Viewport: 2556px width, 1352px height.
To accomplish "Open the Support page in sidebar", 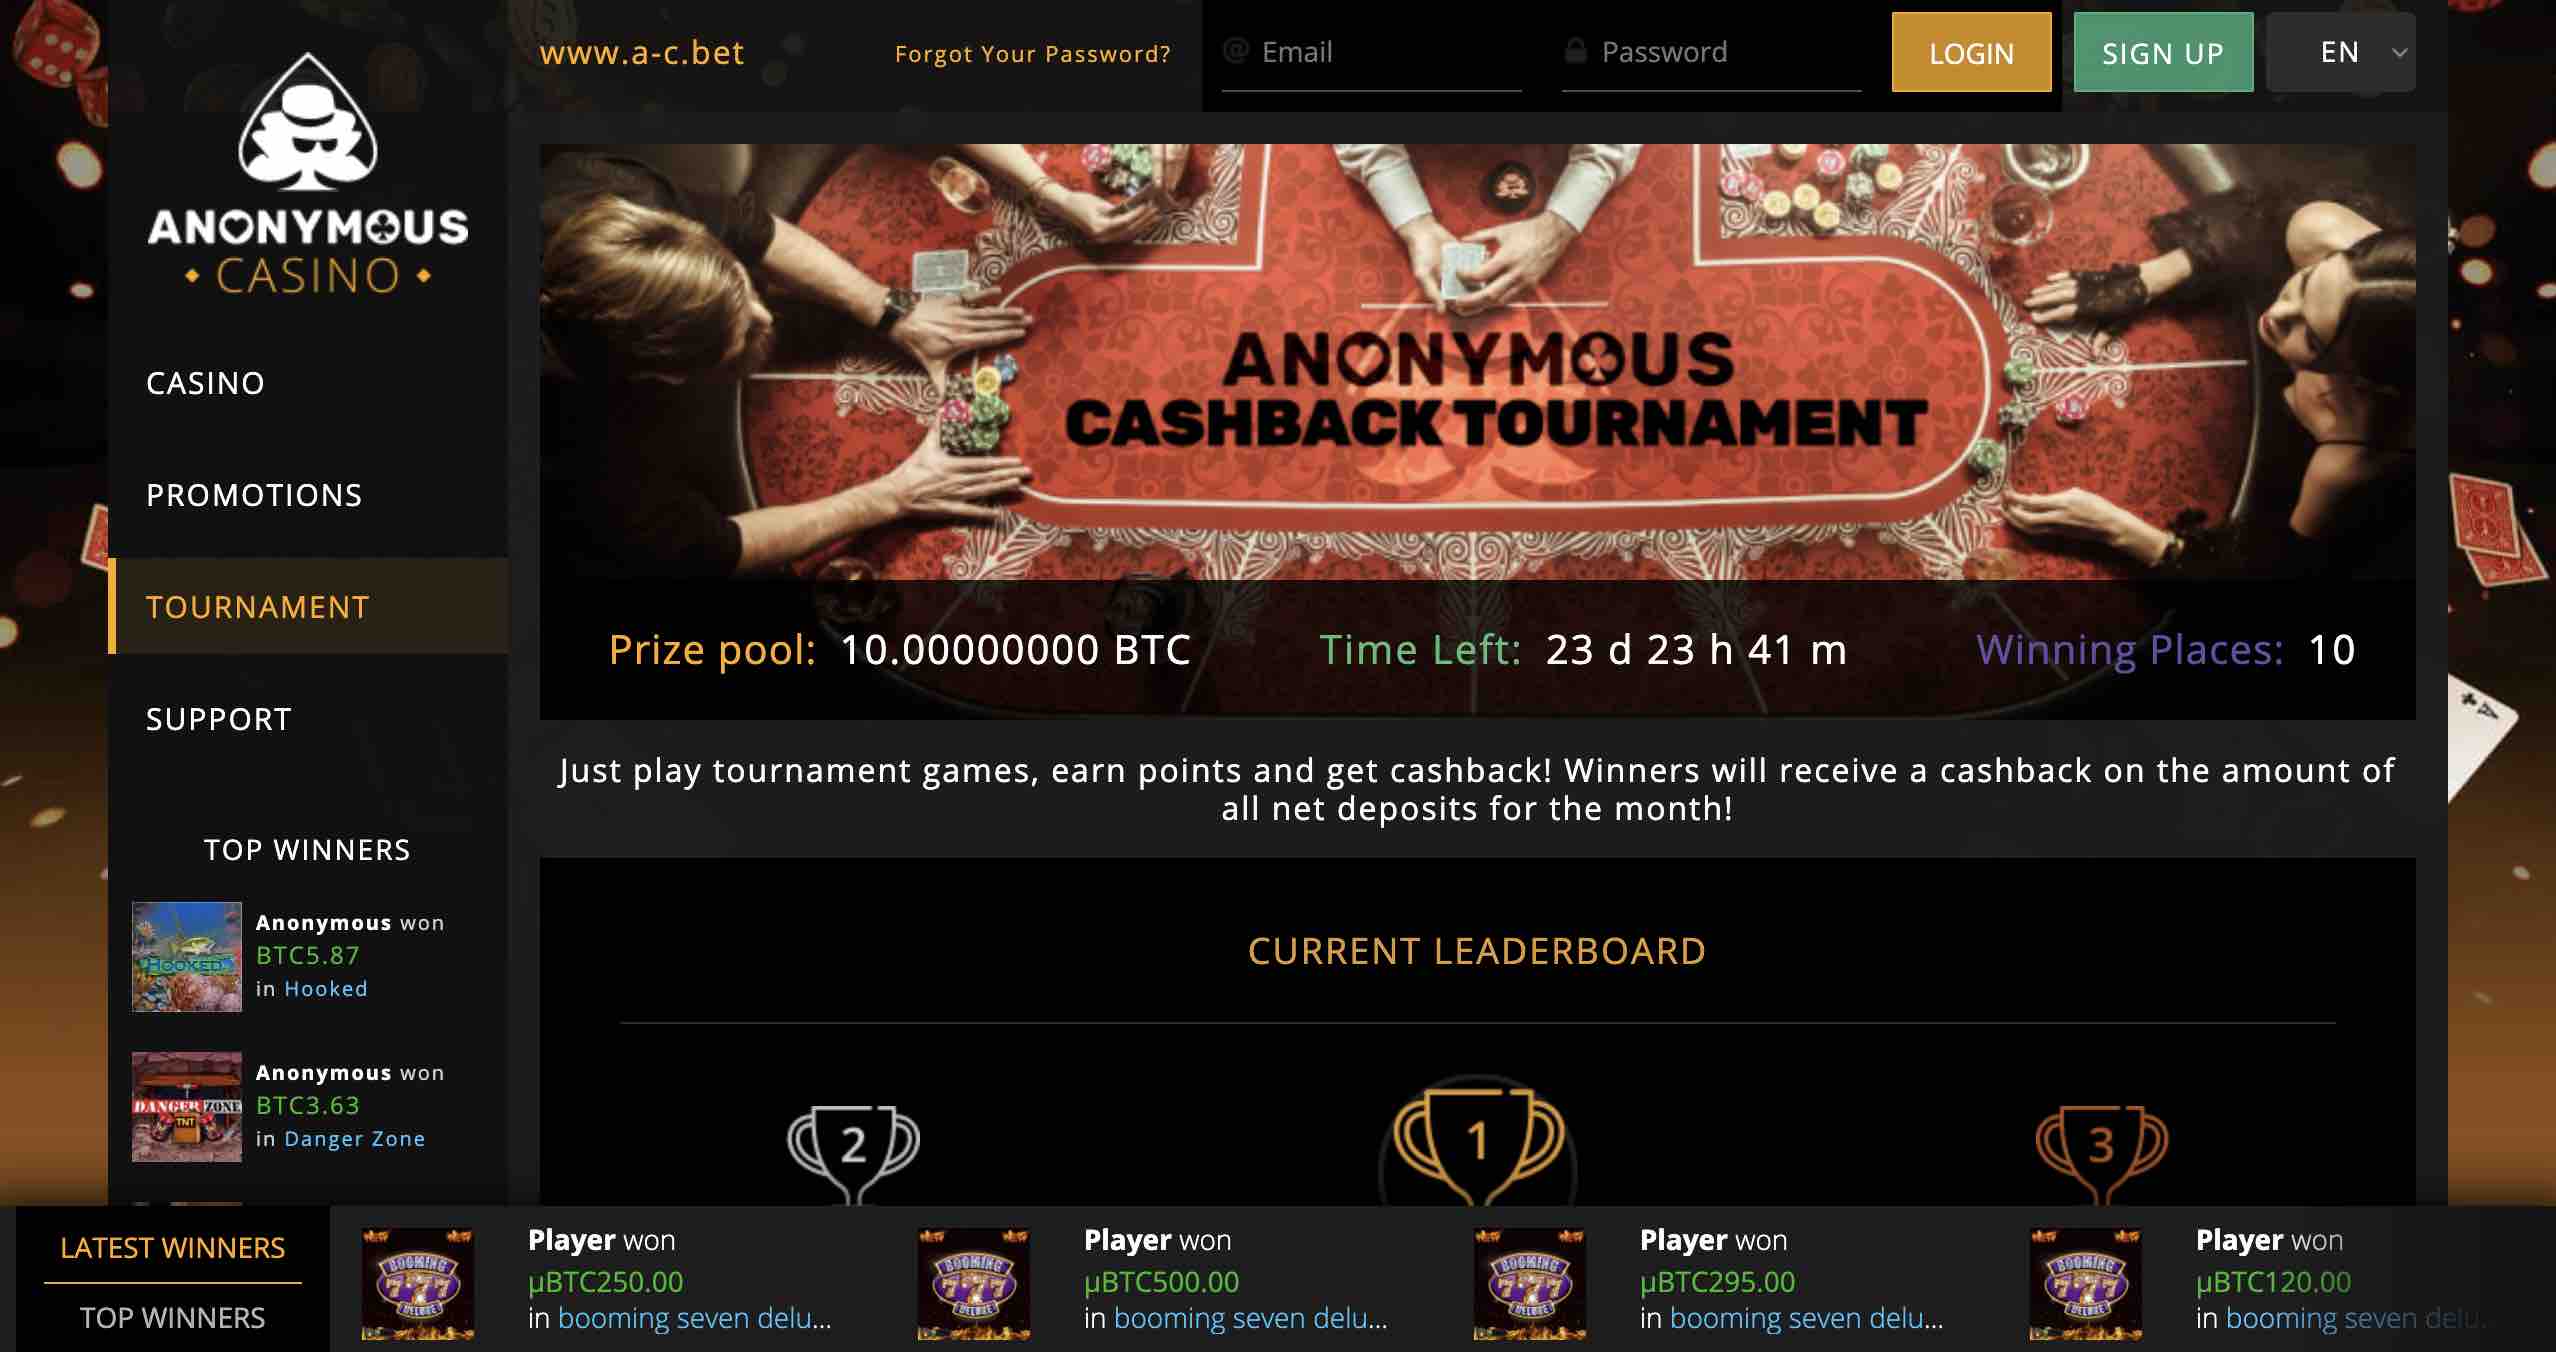I will (219, 719).
